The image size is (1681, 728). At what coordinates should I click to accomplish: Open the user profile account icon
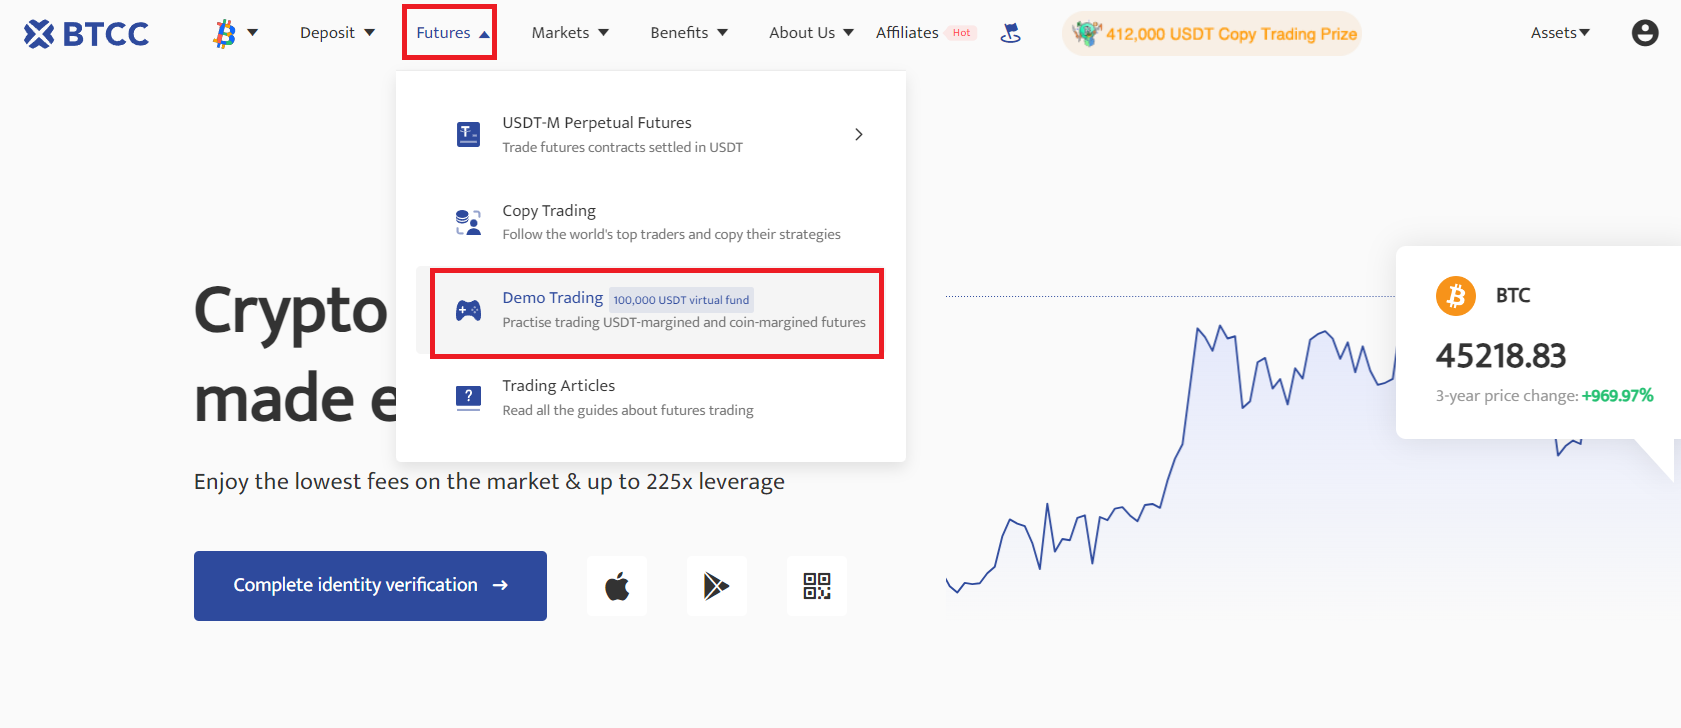pos(1645,33)
